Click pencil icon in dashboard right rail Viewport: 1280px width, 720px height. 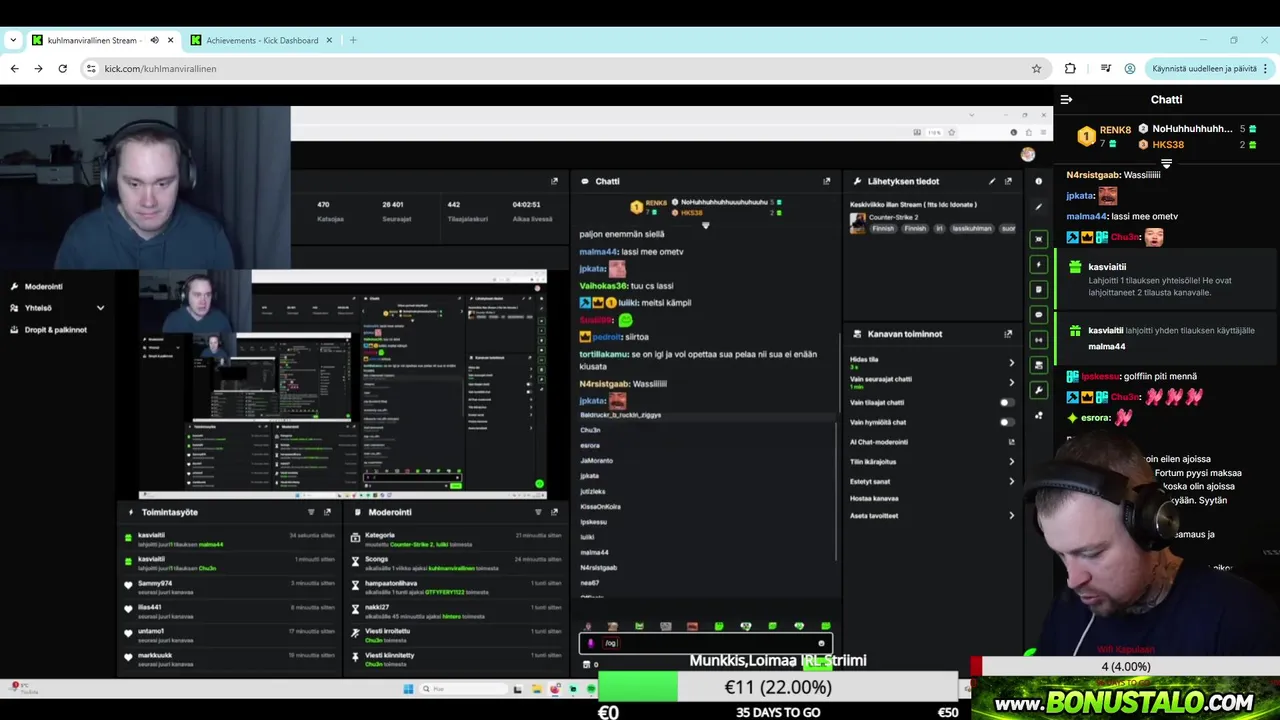click(1038, 207)
